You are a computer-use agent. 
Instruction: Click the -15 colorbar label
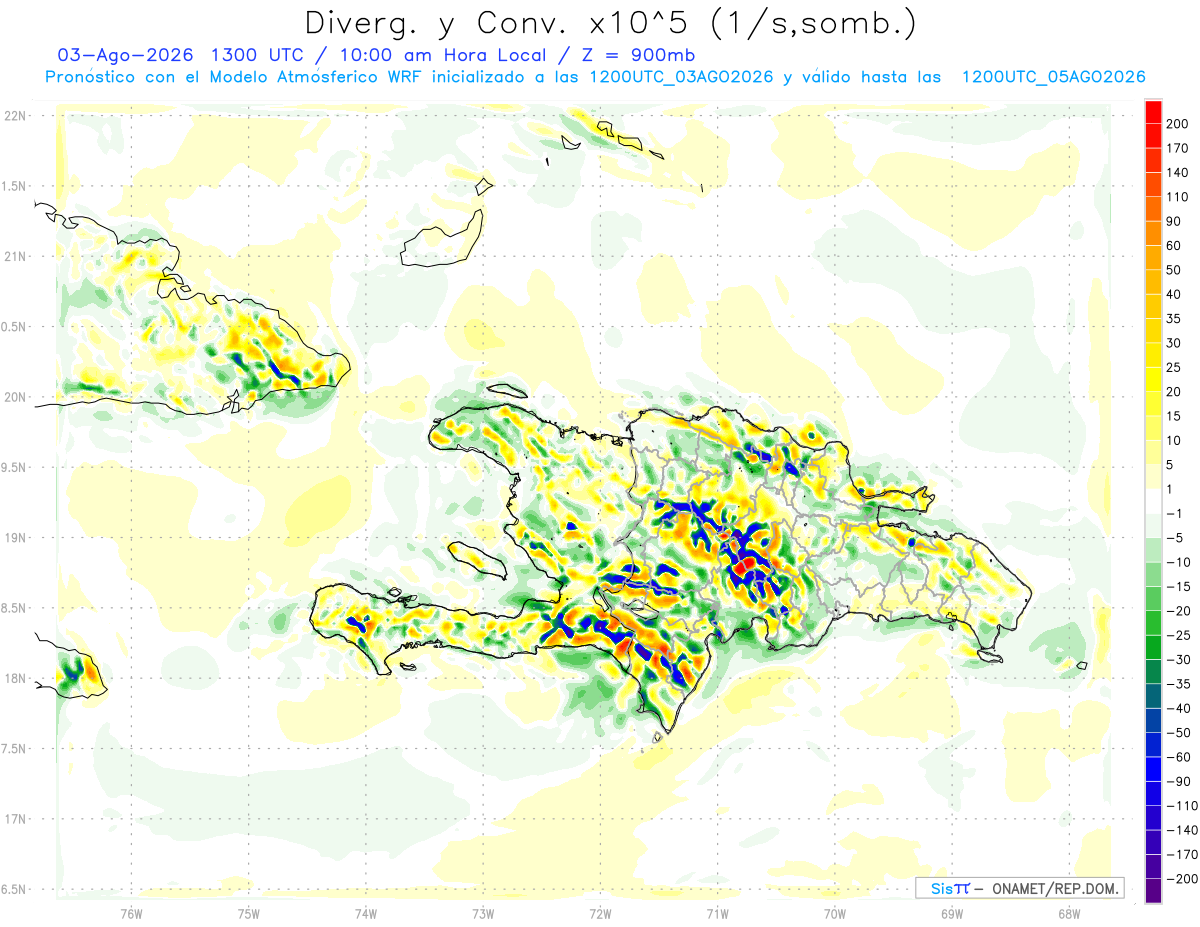click(x=1177, y=587)
